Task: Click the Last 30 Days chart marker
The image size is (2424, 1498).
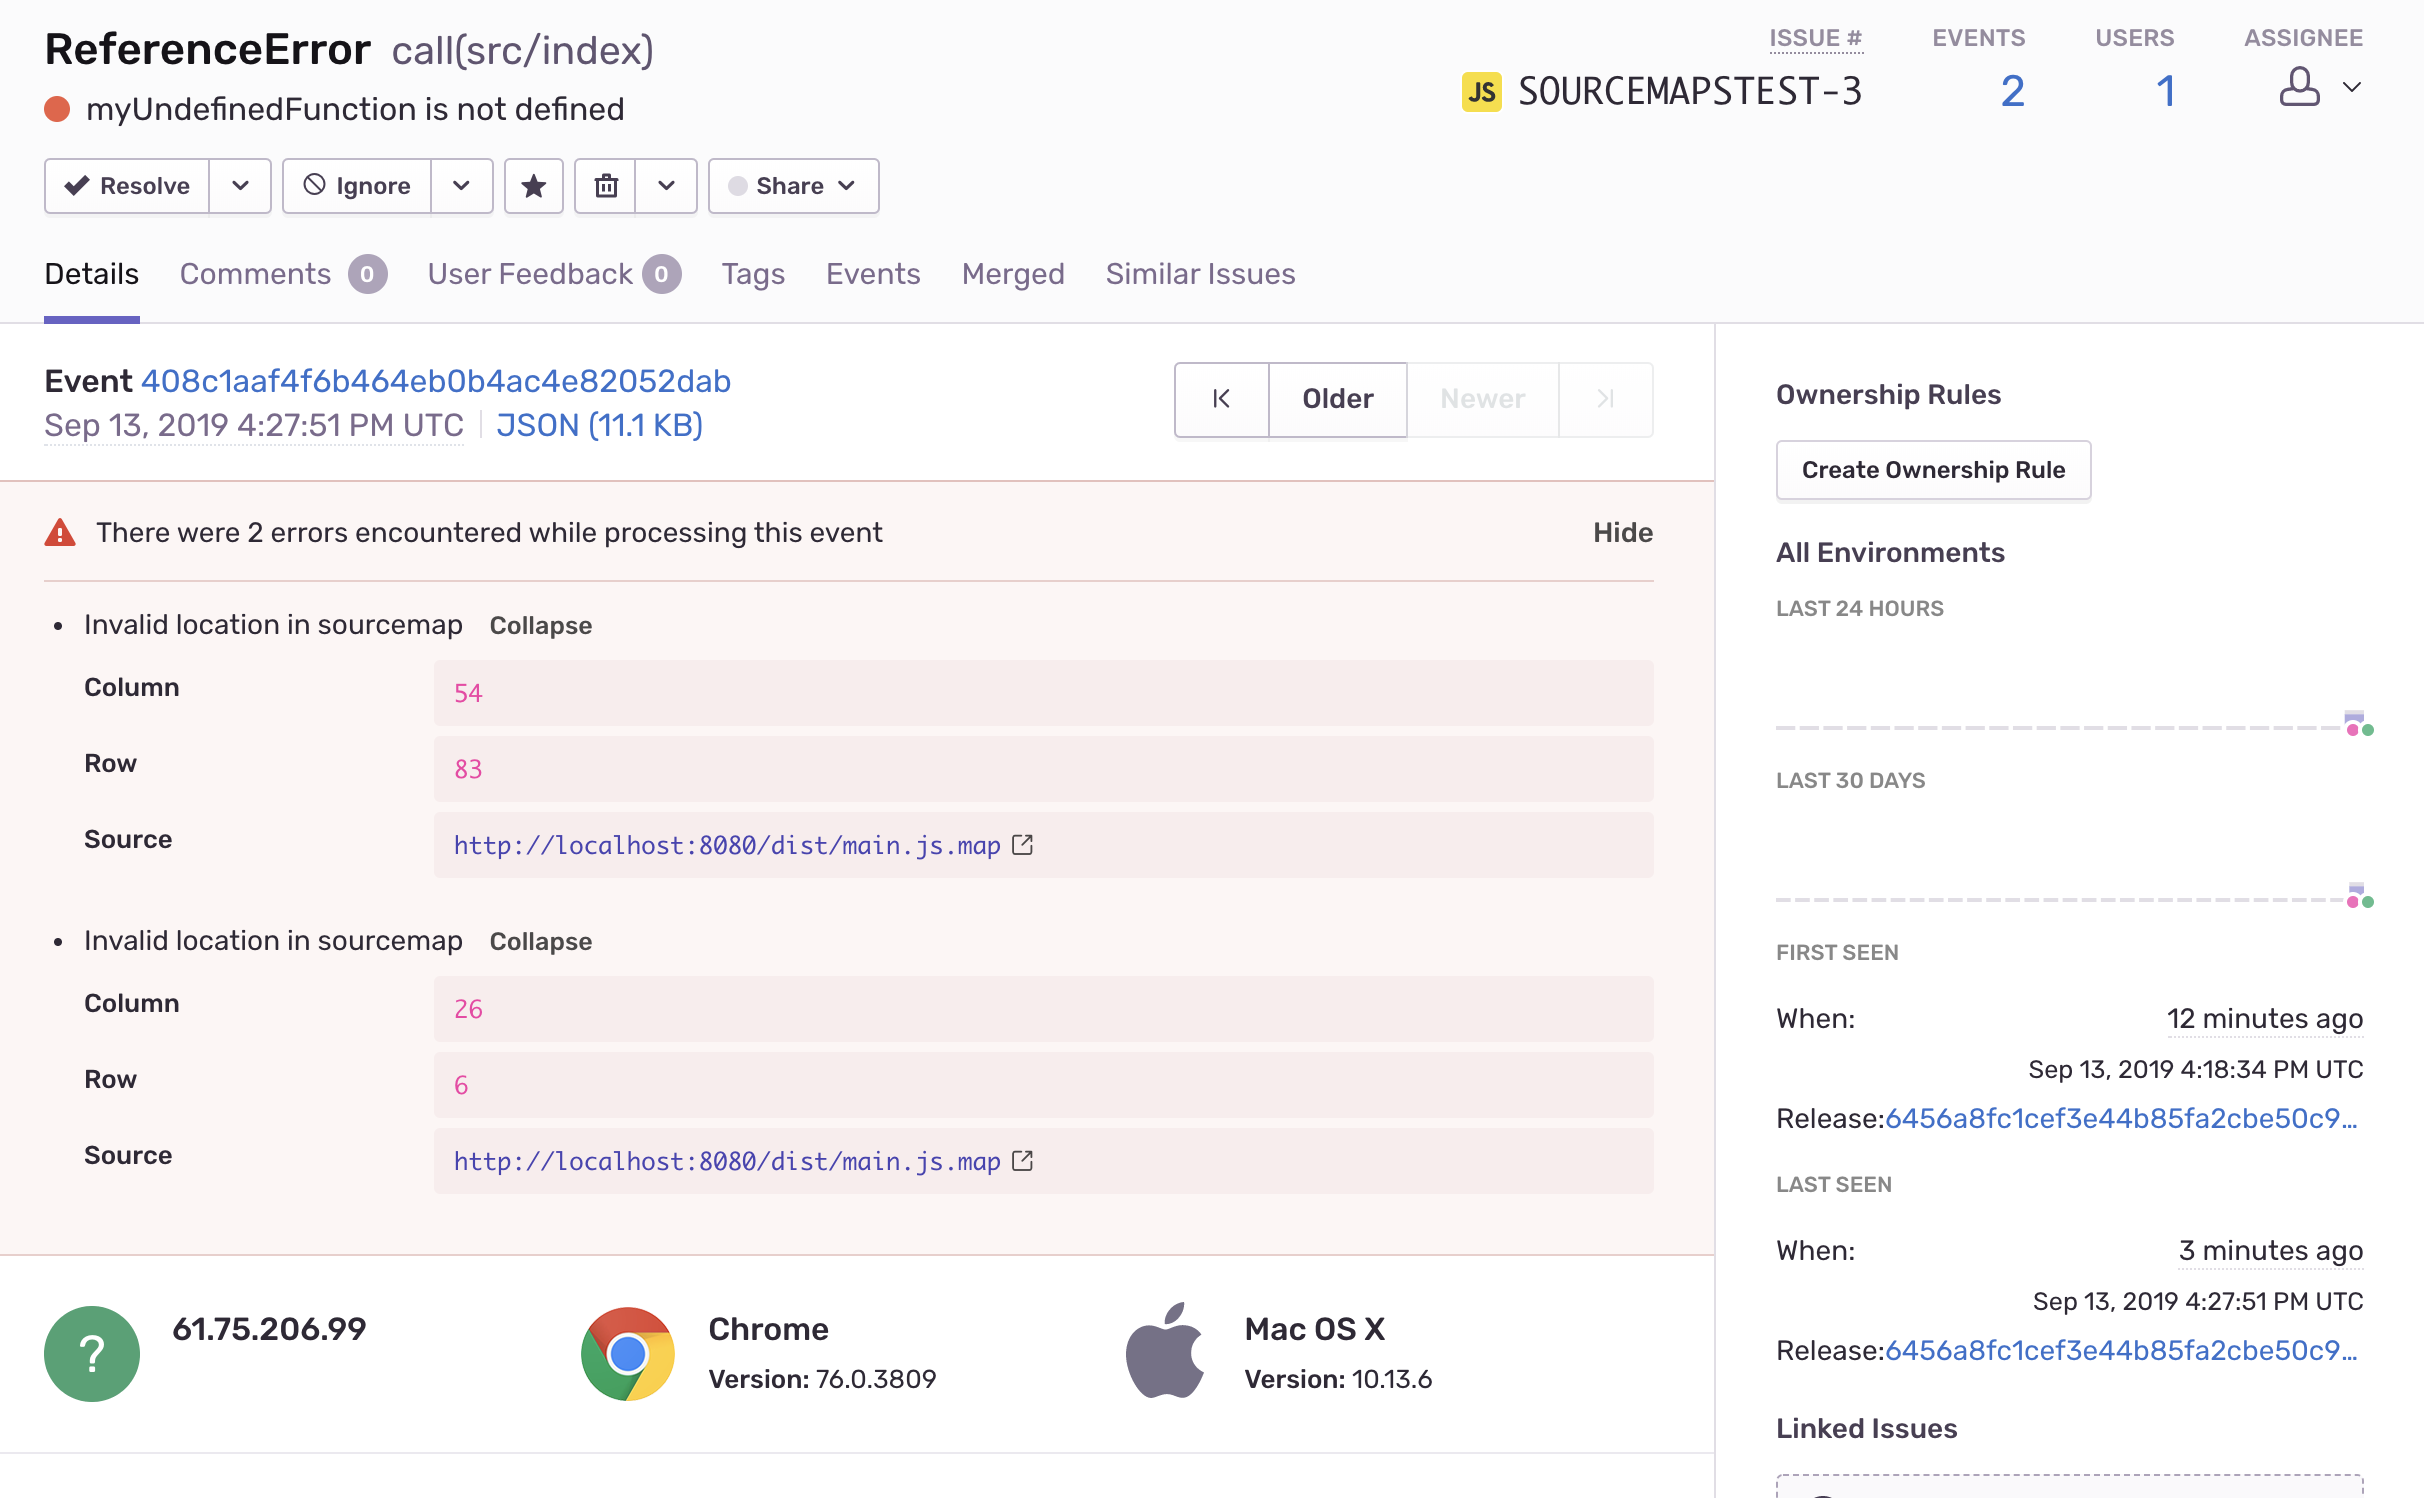Action: 2359,896
